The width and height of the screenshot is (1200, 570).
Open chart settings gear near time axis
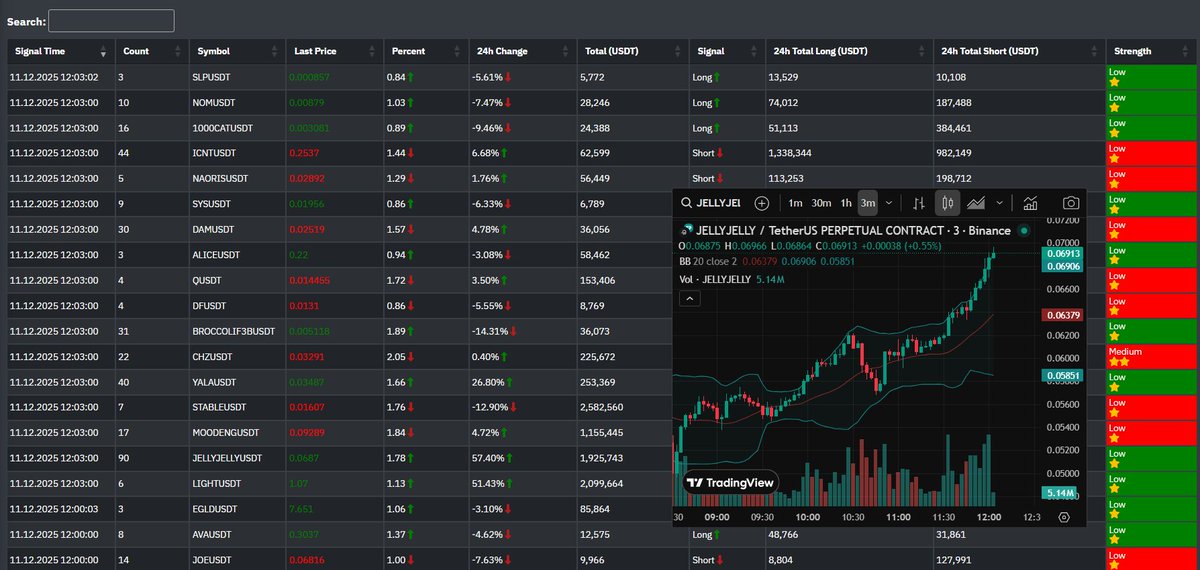(1063, 517)
